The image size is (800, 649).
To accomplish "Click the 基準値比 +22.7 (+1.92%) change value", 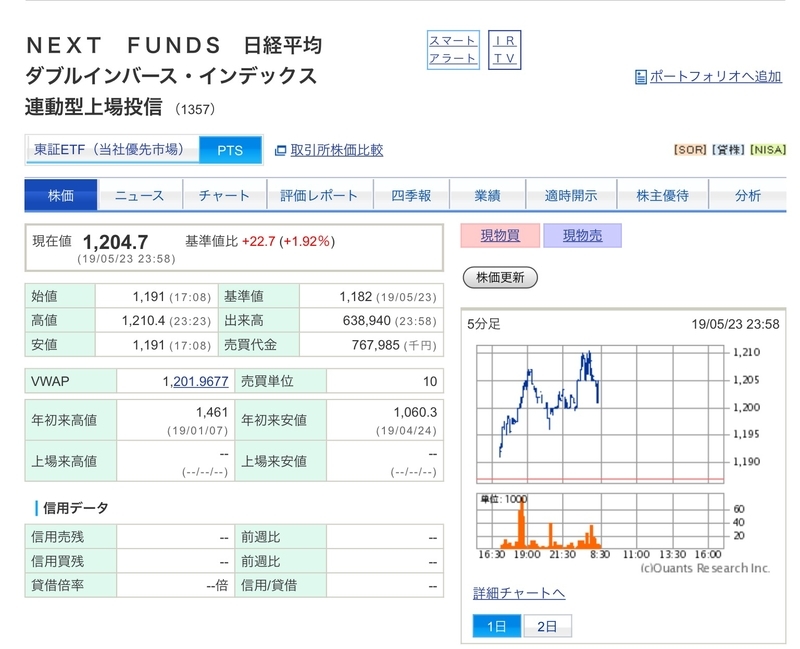I will (288, 241).
